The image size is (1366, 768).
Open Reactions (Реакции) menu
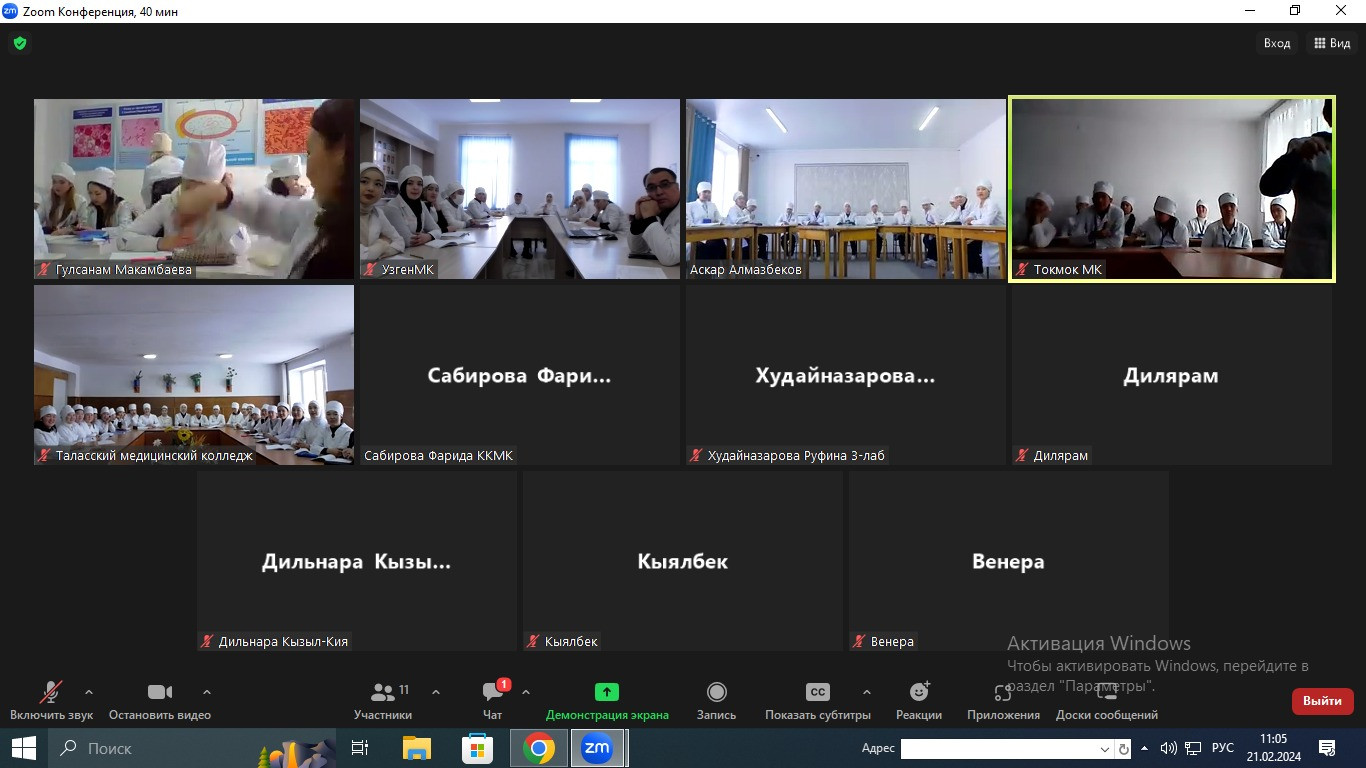click(919, 700)
